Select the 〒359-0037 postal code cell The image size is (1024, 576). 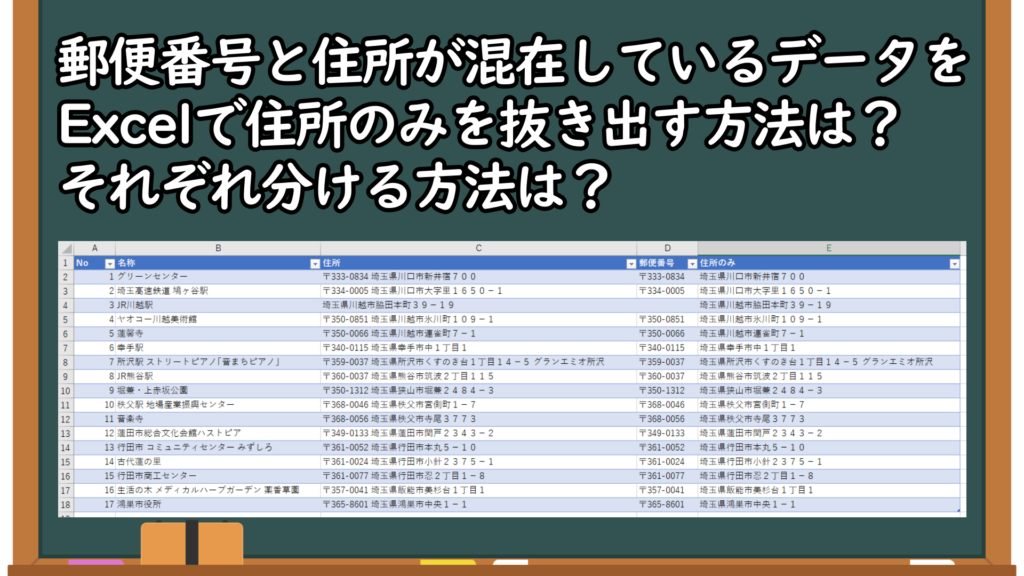[667, 362]
